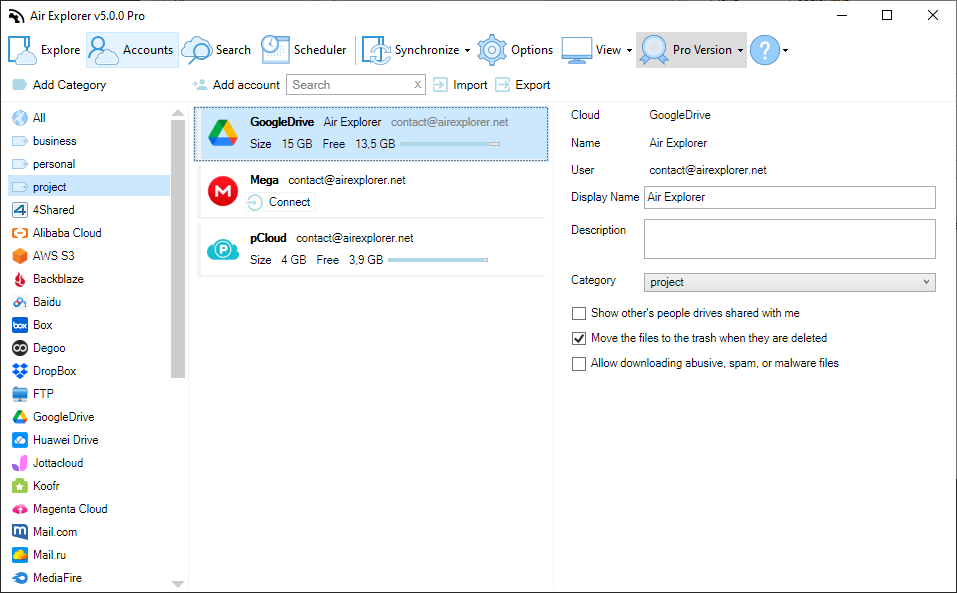Select the personal category
Screen dimensions: 957x593
89,164
